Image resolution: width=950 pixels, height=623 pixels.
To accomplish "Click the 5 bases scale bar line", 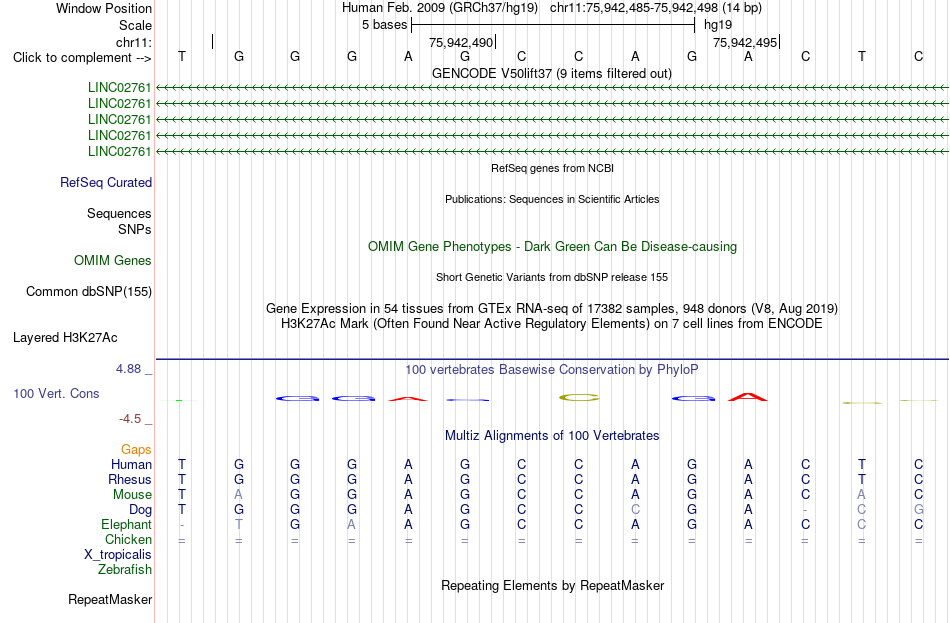I will click(553, 25).
